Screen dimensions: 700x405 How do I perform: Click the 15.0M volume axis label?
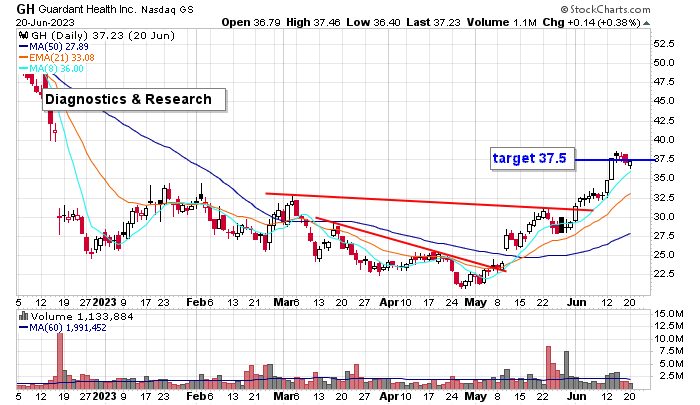[x=668, y=313]
